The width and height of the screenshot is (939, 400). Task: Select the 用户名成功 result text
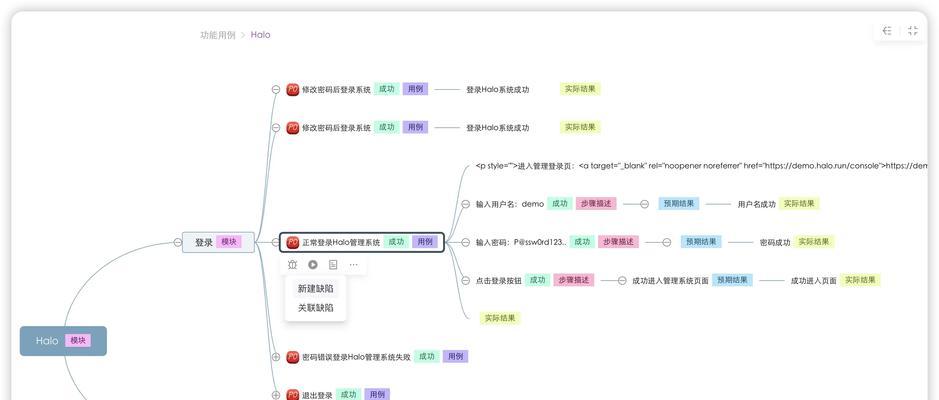click(756, 204)
